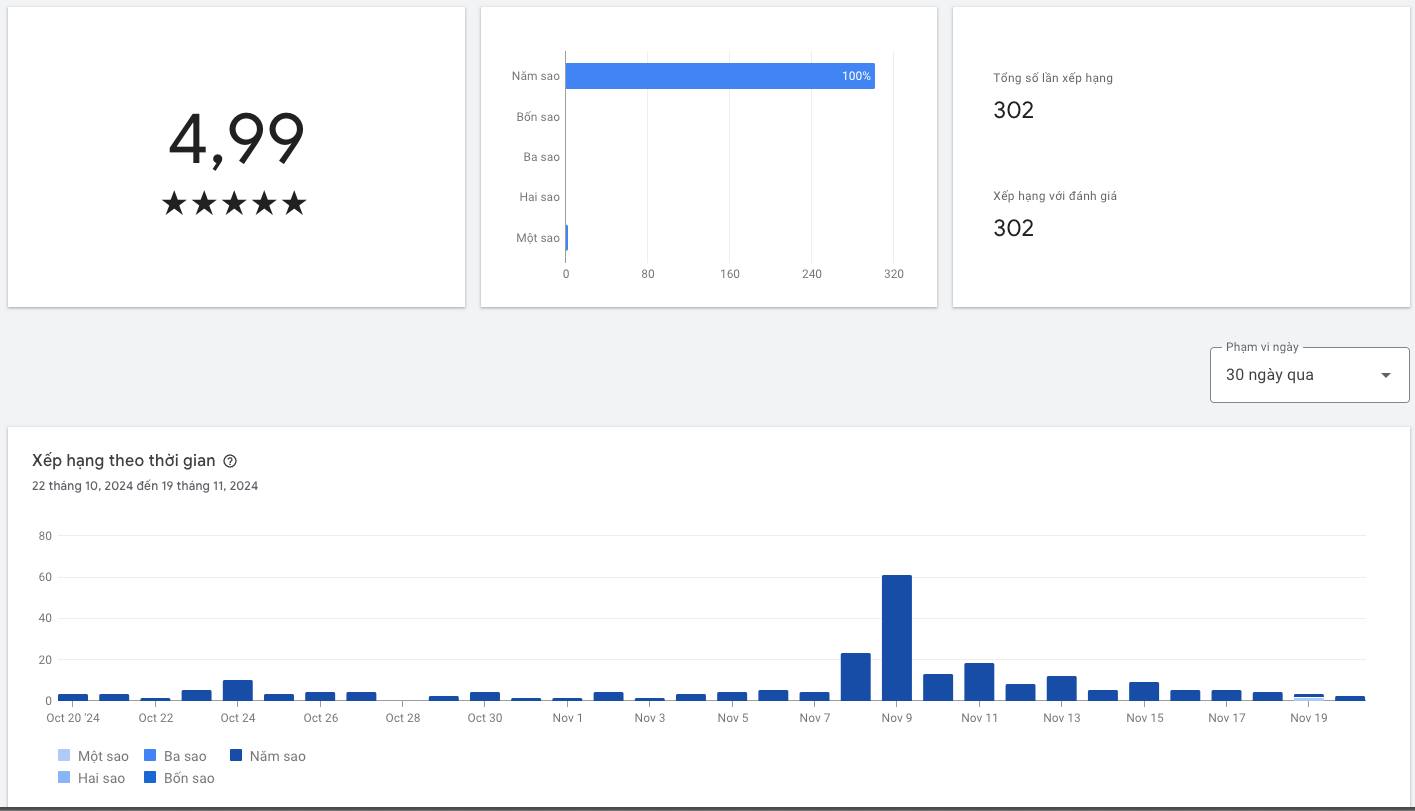Click the Ba sao row label in distribution chart
The width and height of the screenshot is (1415, 811).
(x=542, y=157)
